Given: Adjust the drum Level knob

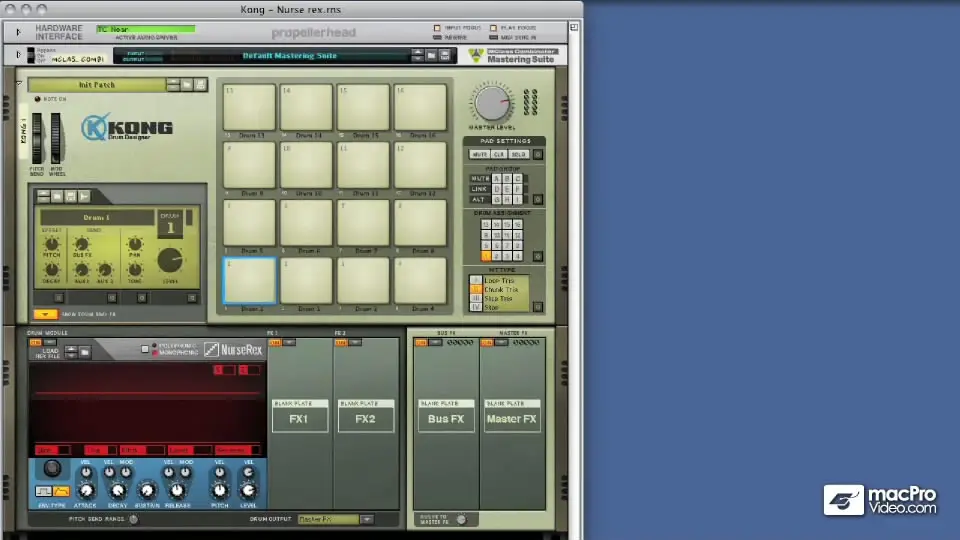Looking at the screenshot, I should [170, 260].
